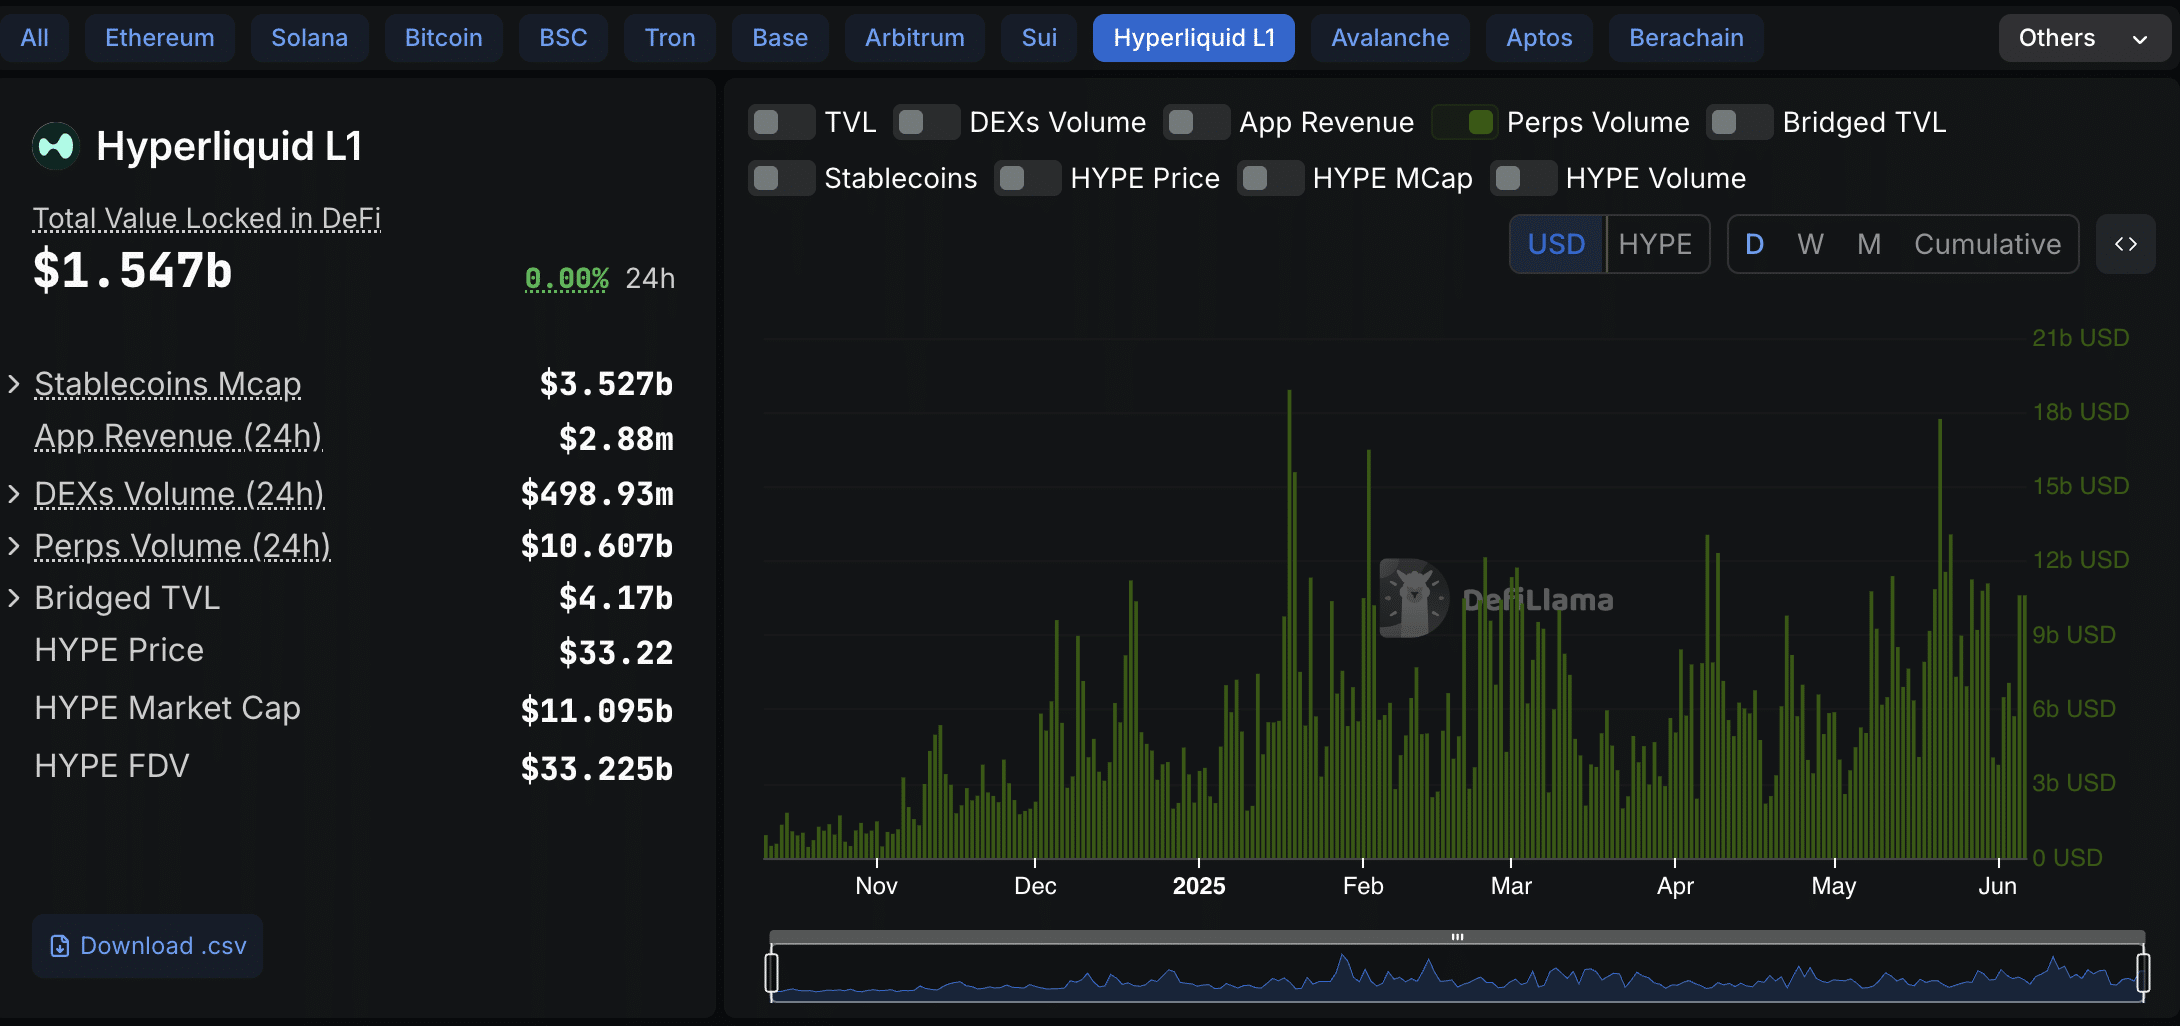This screenshot has height=1026, width=2180.
Task: Set denomination to USD
Action: (1557, 244)
